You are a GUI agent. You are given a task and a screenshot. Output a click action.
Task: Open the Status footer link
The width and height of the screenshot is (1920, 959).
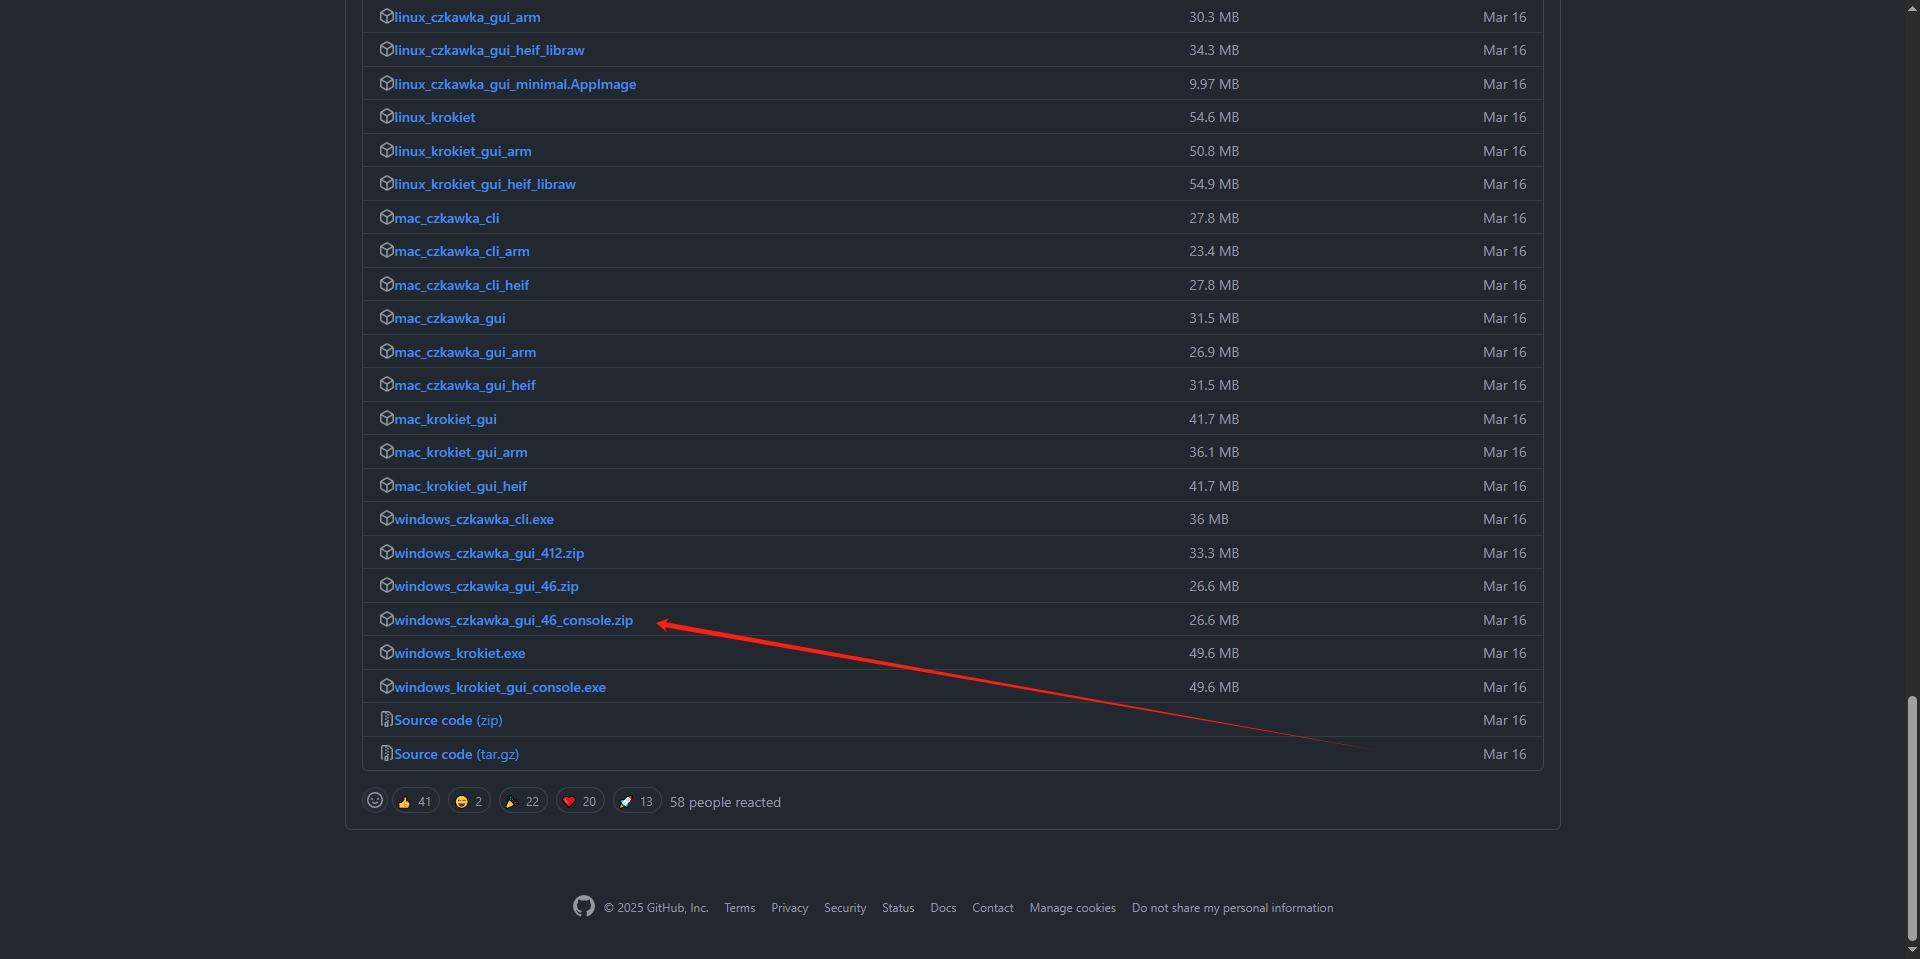click(x=898, y=908)
